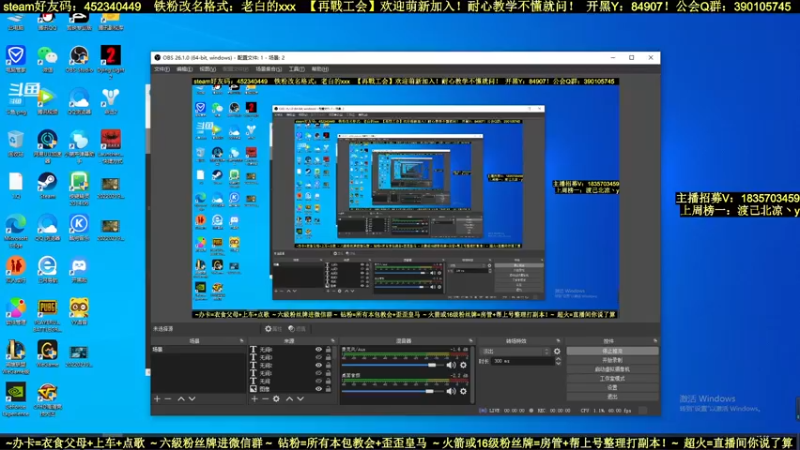Image resolution: width=800 pixels, height=450 pixels.
Task: Move scene down in Scenes panel
Action: [192, 398]
